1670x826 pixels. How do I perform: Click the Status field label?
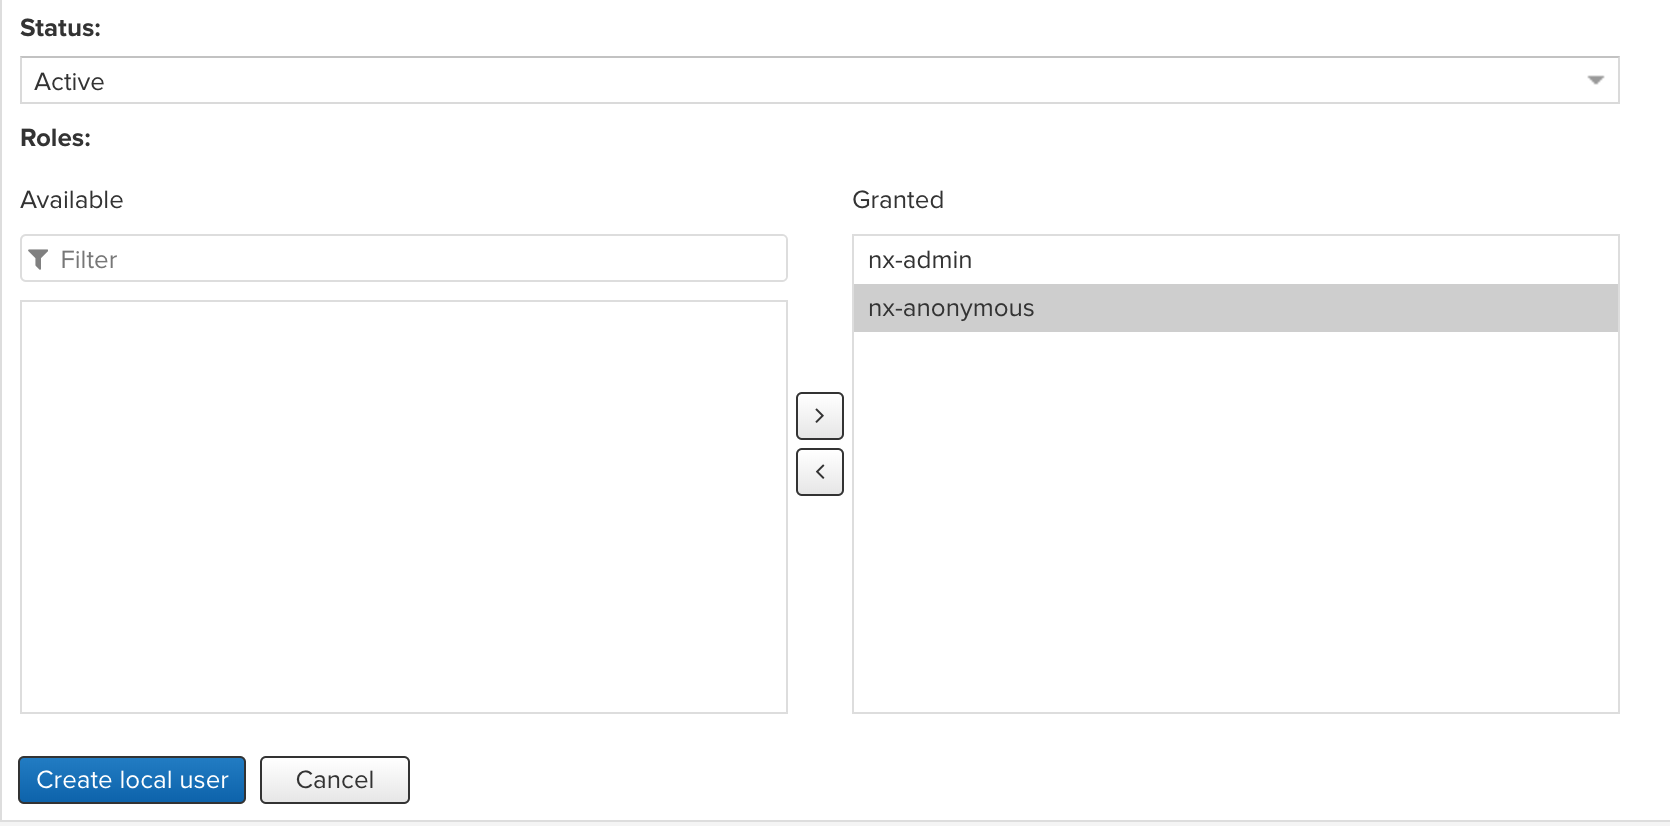click(x=61, y=28)
